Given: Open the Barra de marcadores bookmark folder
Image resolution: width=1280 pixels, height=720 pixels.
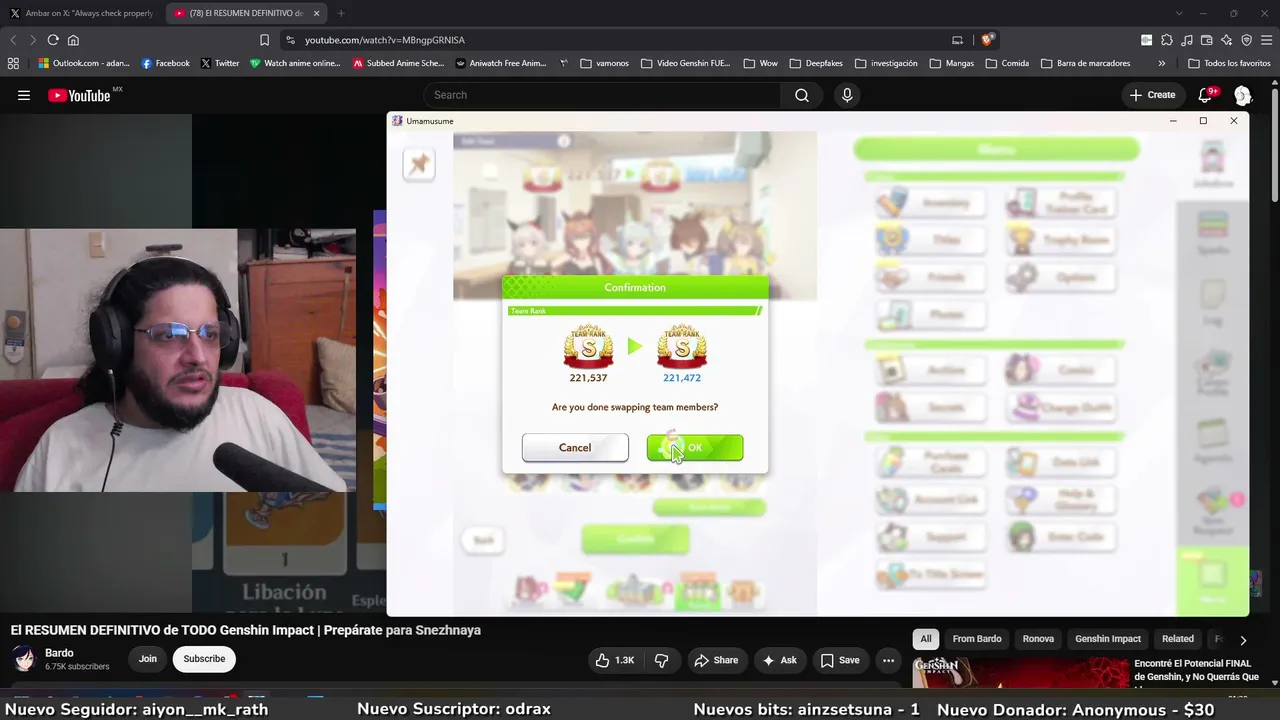Looking at the screenshot, I should 1085,63.
